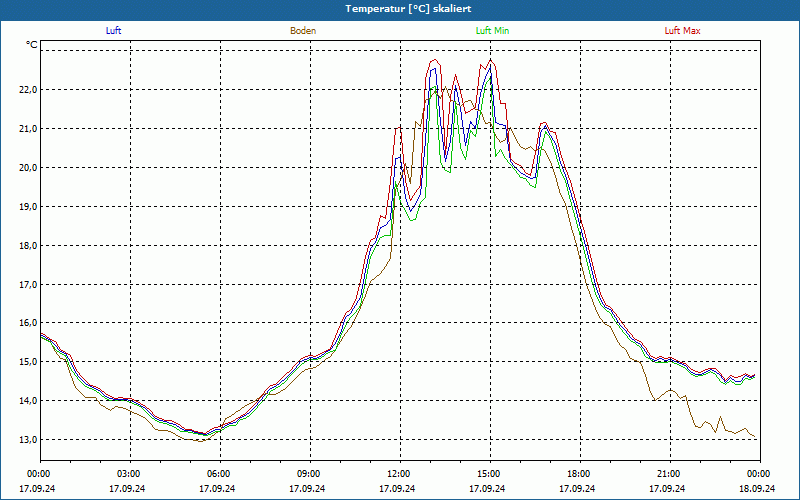Click the chart title Temperatur [°C] skaliert
The image size is (800, 500).
pyautogui.click(x=400, y=8)
